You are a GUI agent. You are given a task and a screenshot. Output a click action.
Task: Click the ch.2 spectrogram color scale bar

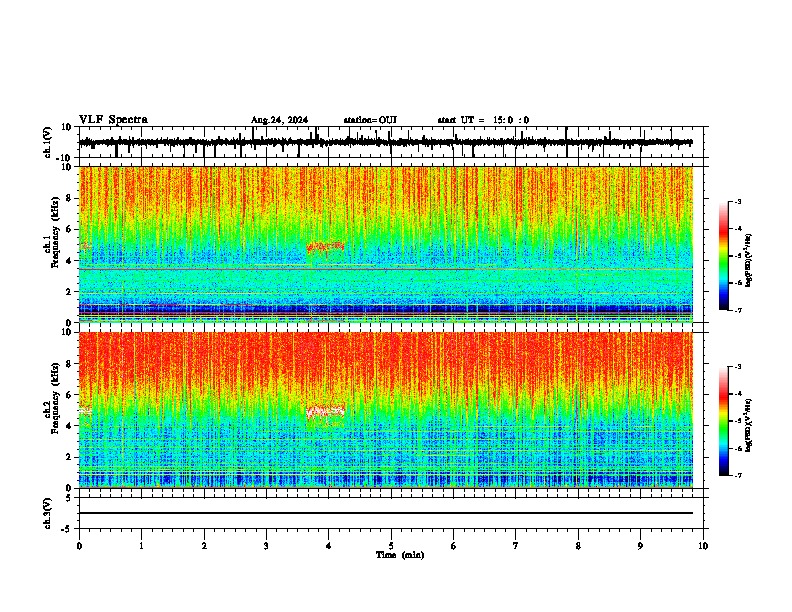tap(724, 421)
